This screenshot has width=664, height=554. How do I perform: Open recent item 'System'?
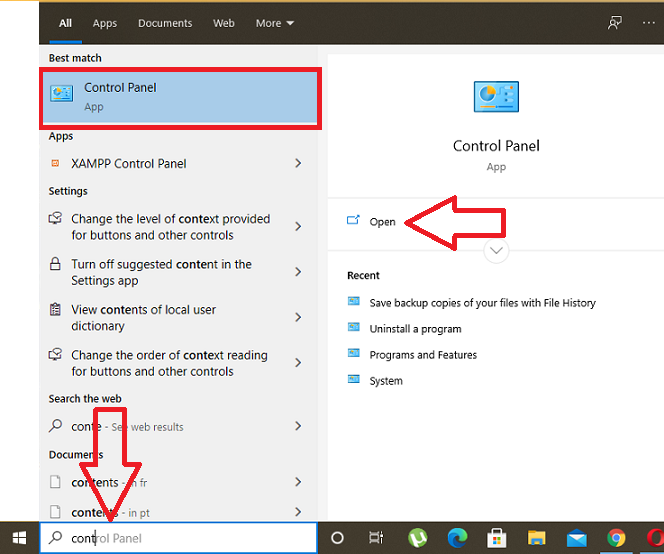(386, 381)
